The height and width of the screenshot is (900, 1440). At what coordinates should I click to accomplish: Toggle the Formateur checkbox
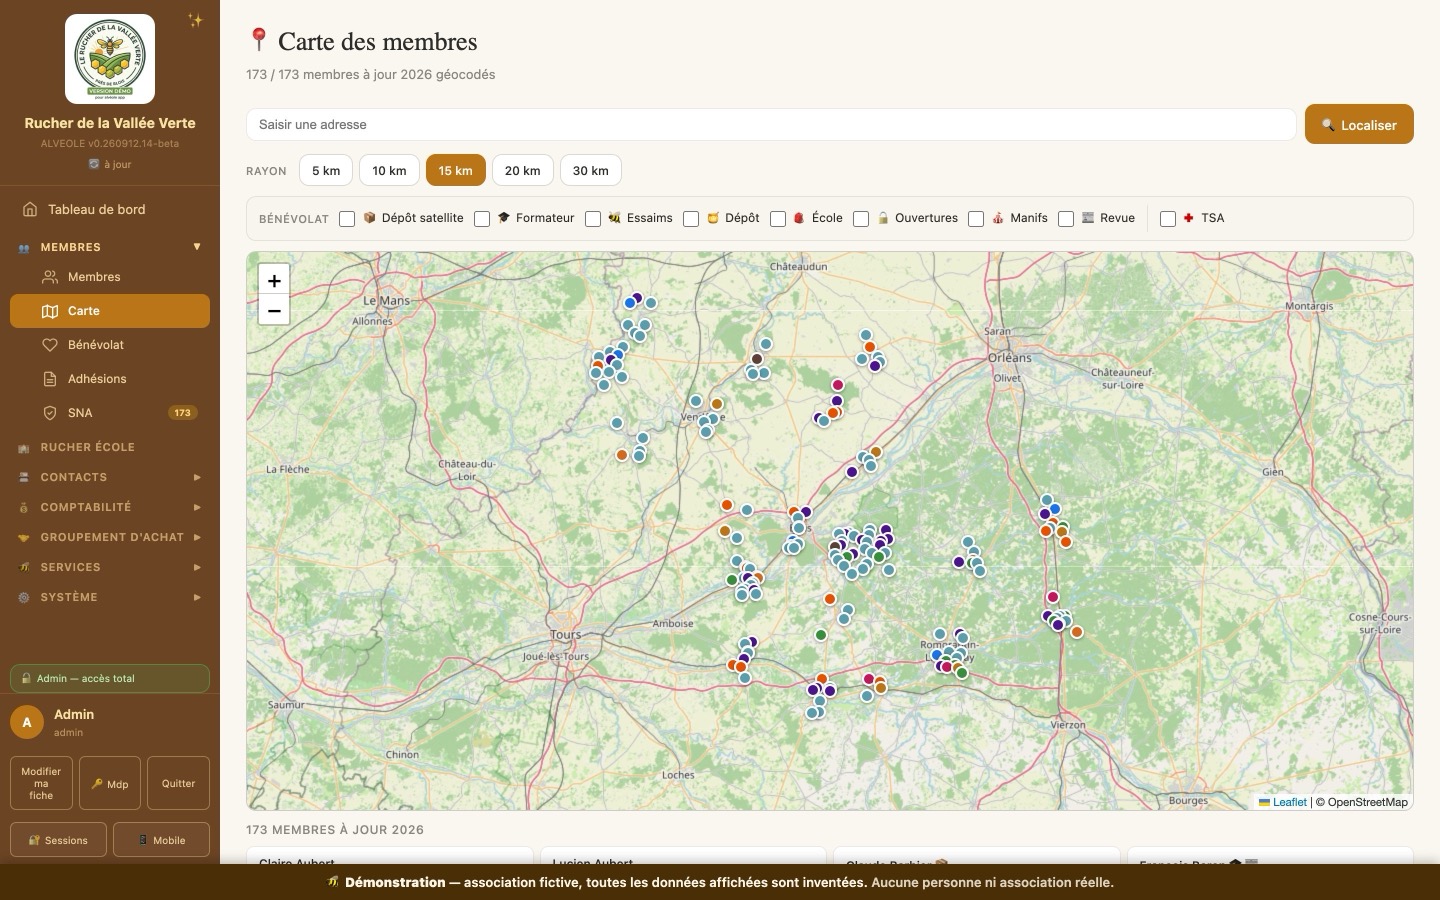tap(482, 219)
